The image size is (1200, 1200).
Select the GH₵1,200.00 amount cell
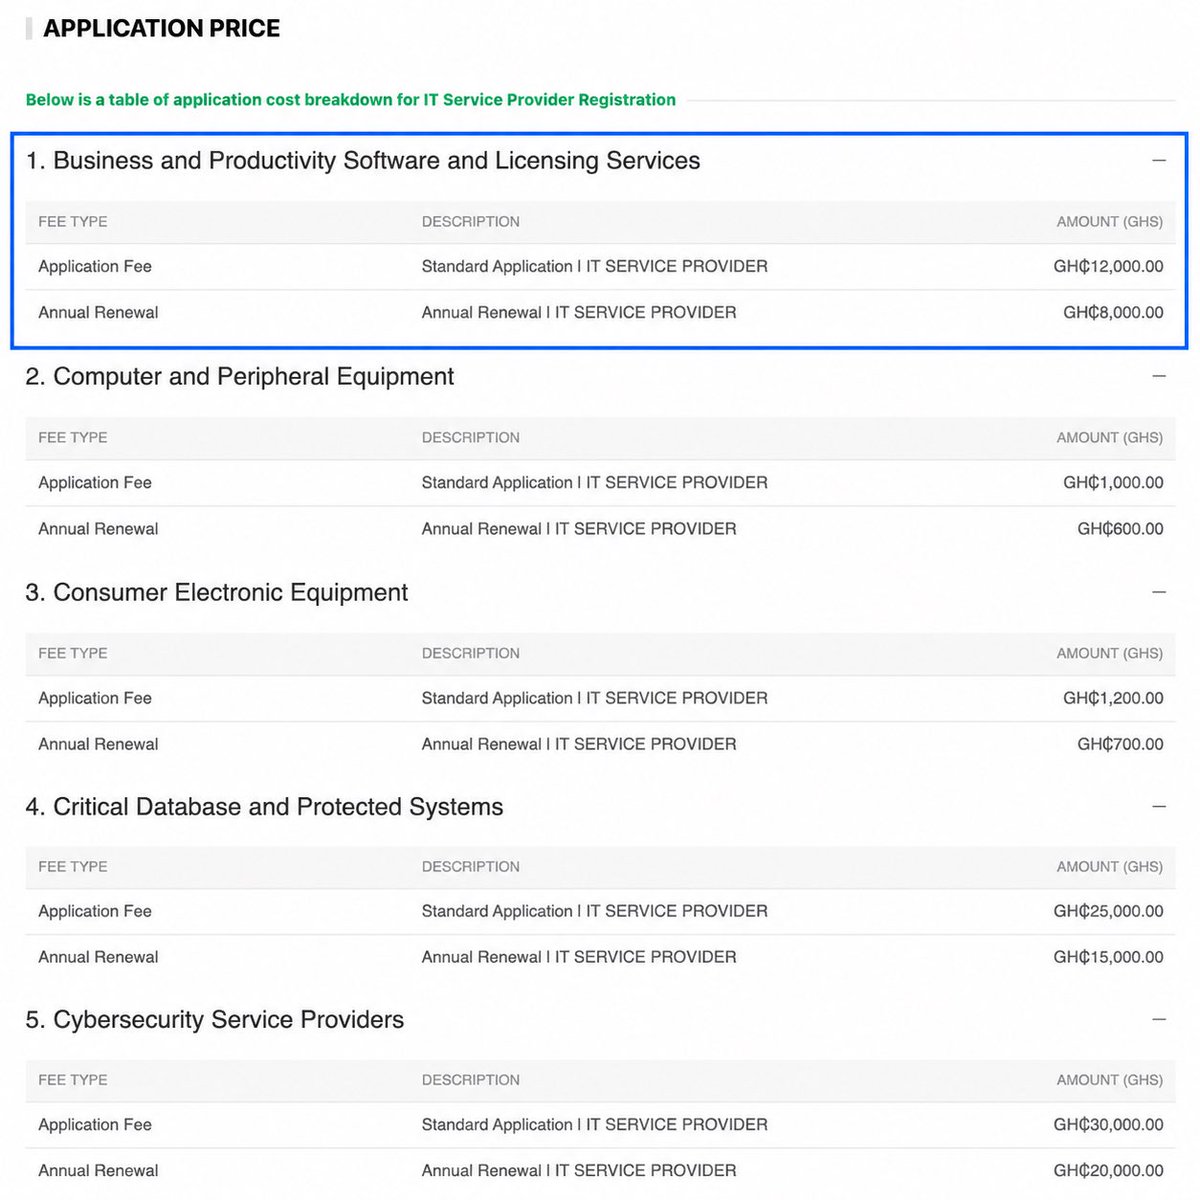(x=1113, y=698)
